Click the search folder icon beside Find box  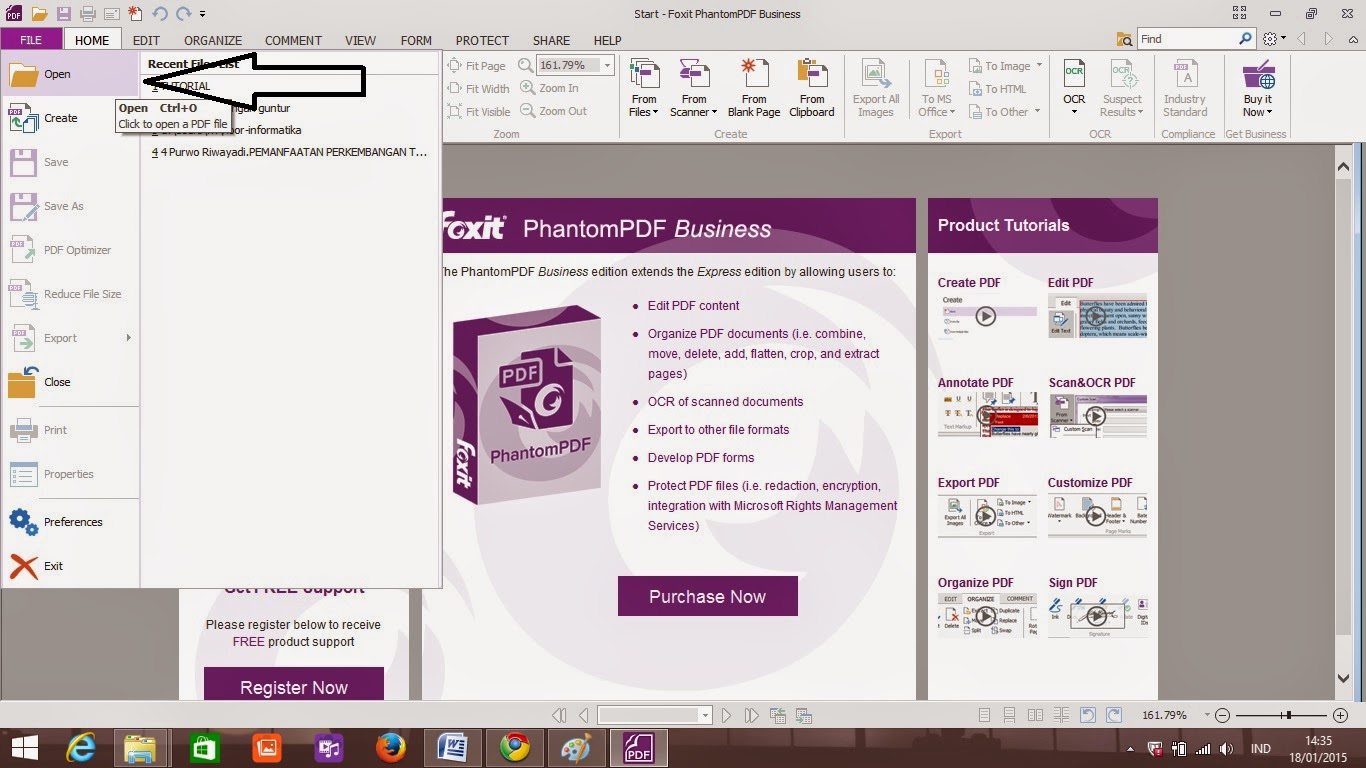[1125, 39]
